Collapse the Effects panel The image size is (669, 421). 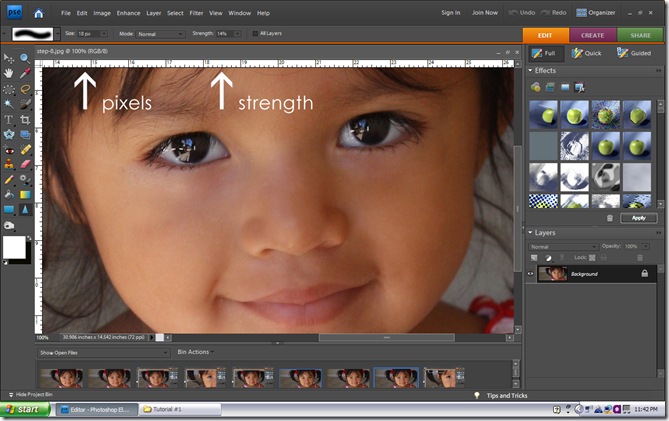(531, 71)
